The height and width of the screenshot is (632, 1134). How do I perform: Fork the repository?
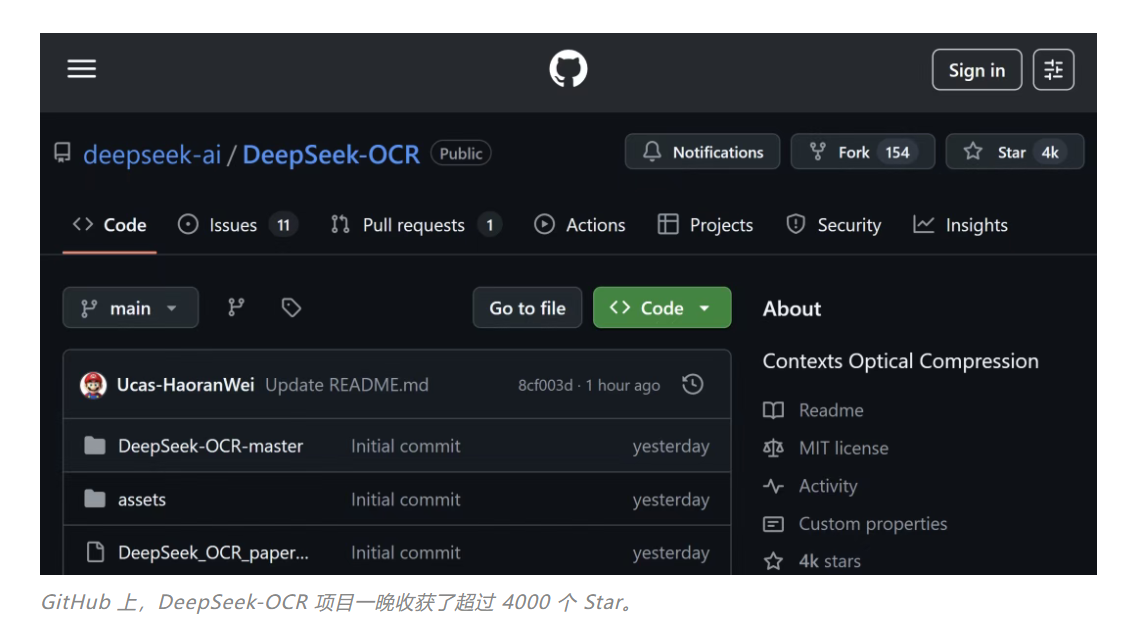click(x=862, y=152)
